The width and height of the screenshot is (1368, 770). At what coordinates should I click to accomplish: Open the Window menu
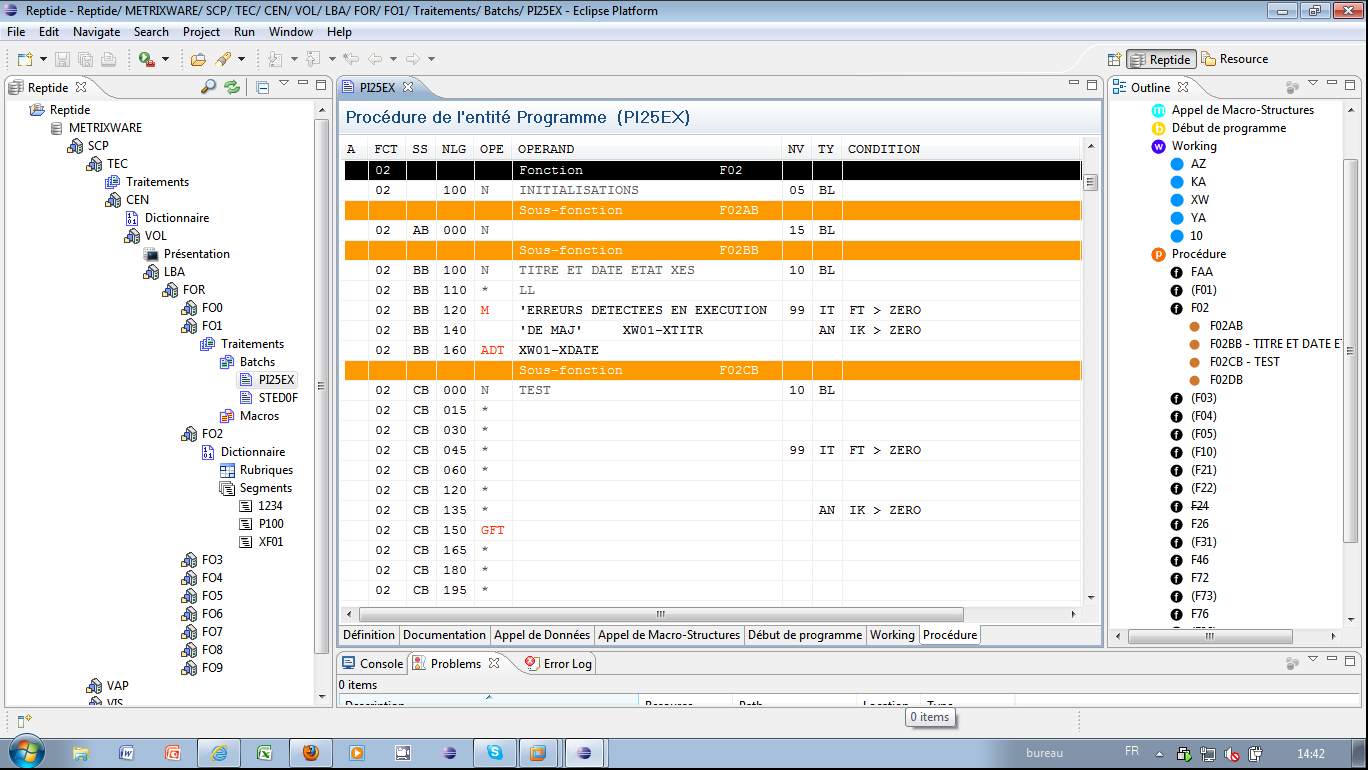pos(291,32)
